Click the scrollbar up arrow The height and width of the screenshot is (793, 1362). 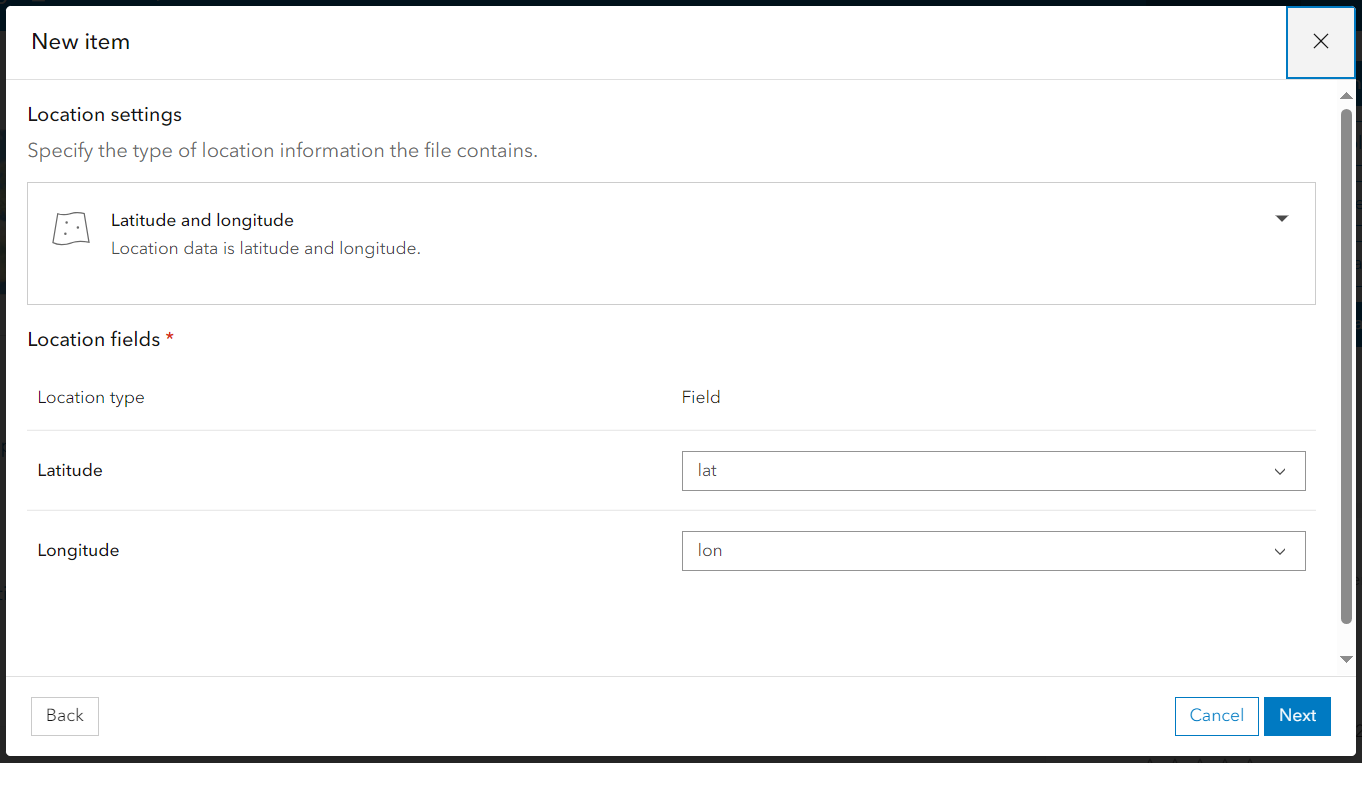click(1346, 96)
